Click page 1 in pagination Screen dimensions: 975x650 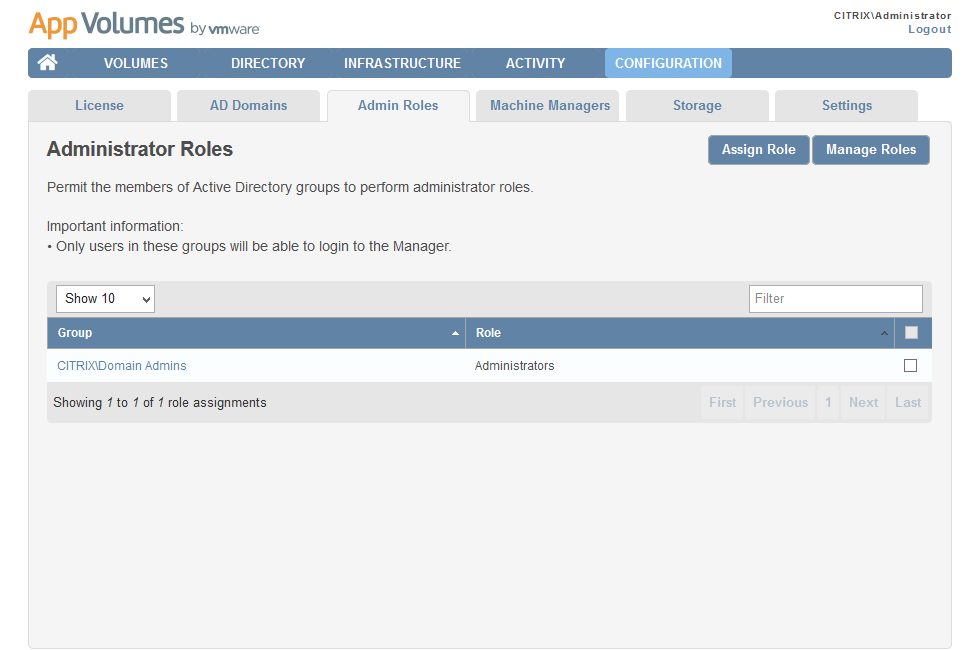click(x=828, y=402)
